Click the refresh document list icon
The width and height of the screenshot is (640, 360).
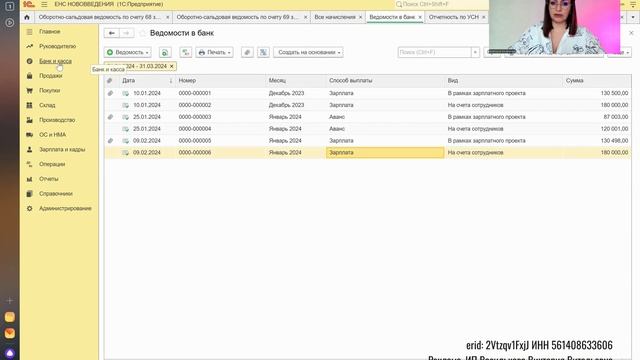coord(165,52)
